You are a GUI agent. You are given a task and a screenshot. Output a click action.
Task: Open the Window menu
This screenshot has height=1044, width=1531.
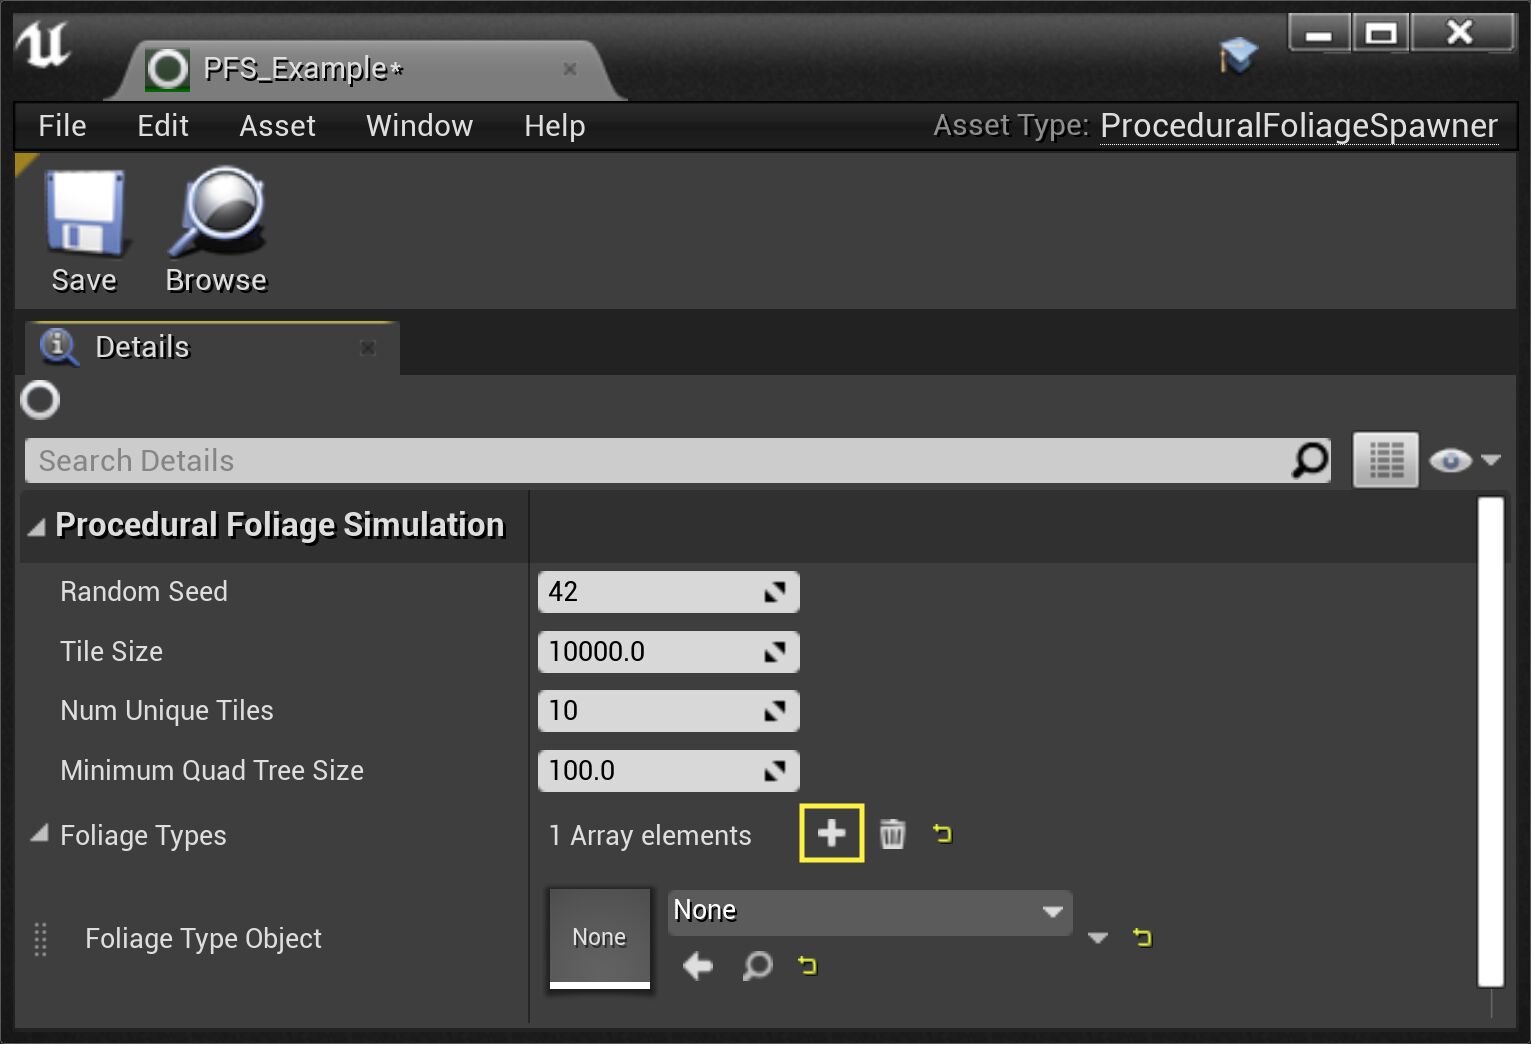click(419, 126)
